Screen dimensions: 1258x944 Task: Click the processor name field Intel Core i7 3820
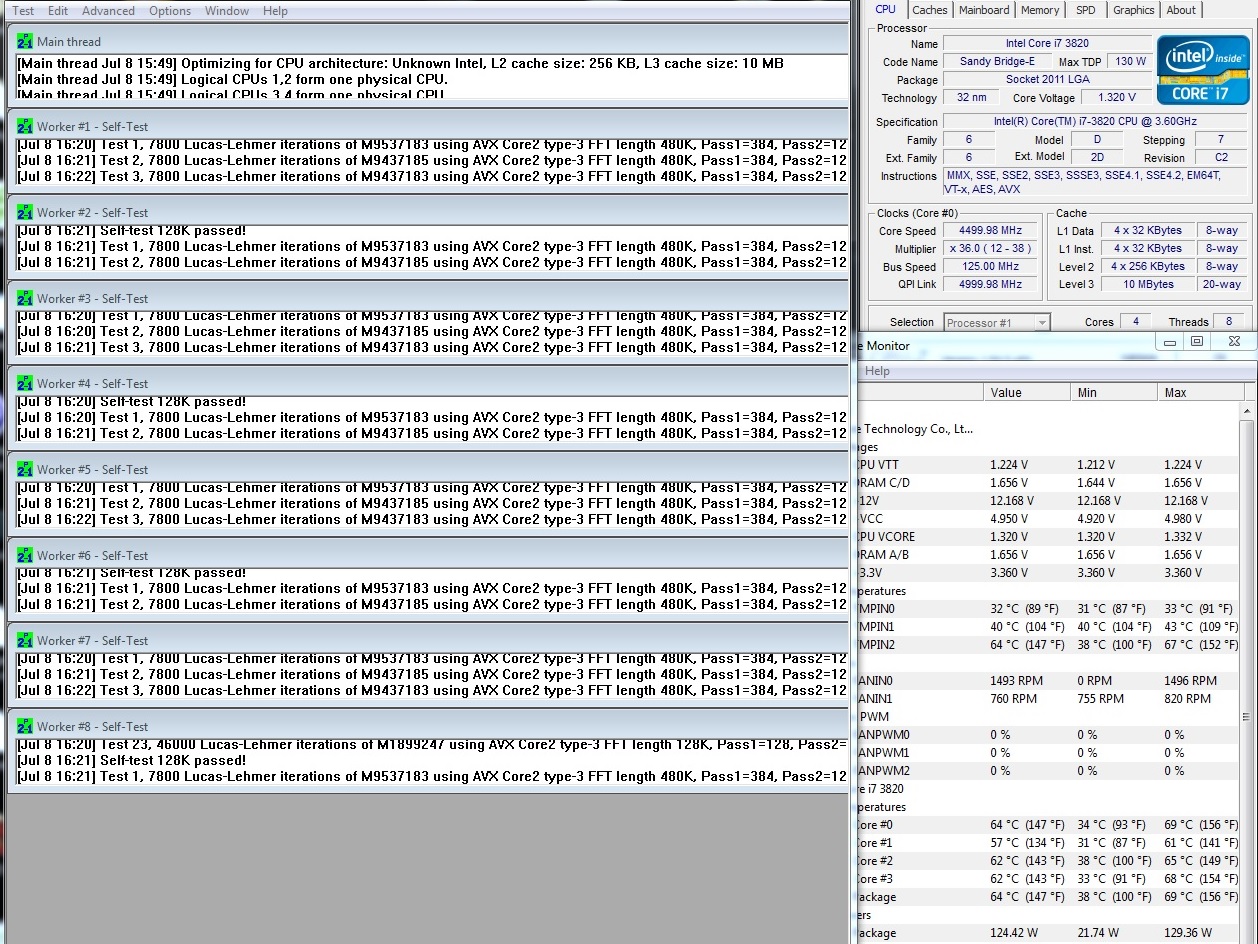[1047, 44]
